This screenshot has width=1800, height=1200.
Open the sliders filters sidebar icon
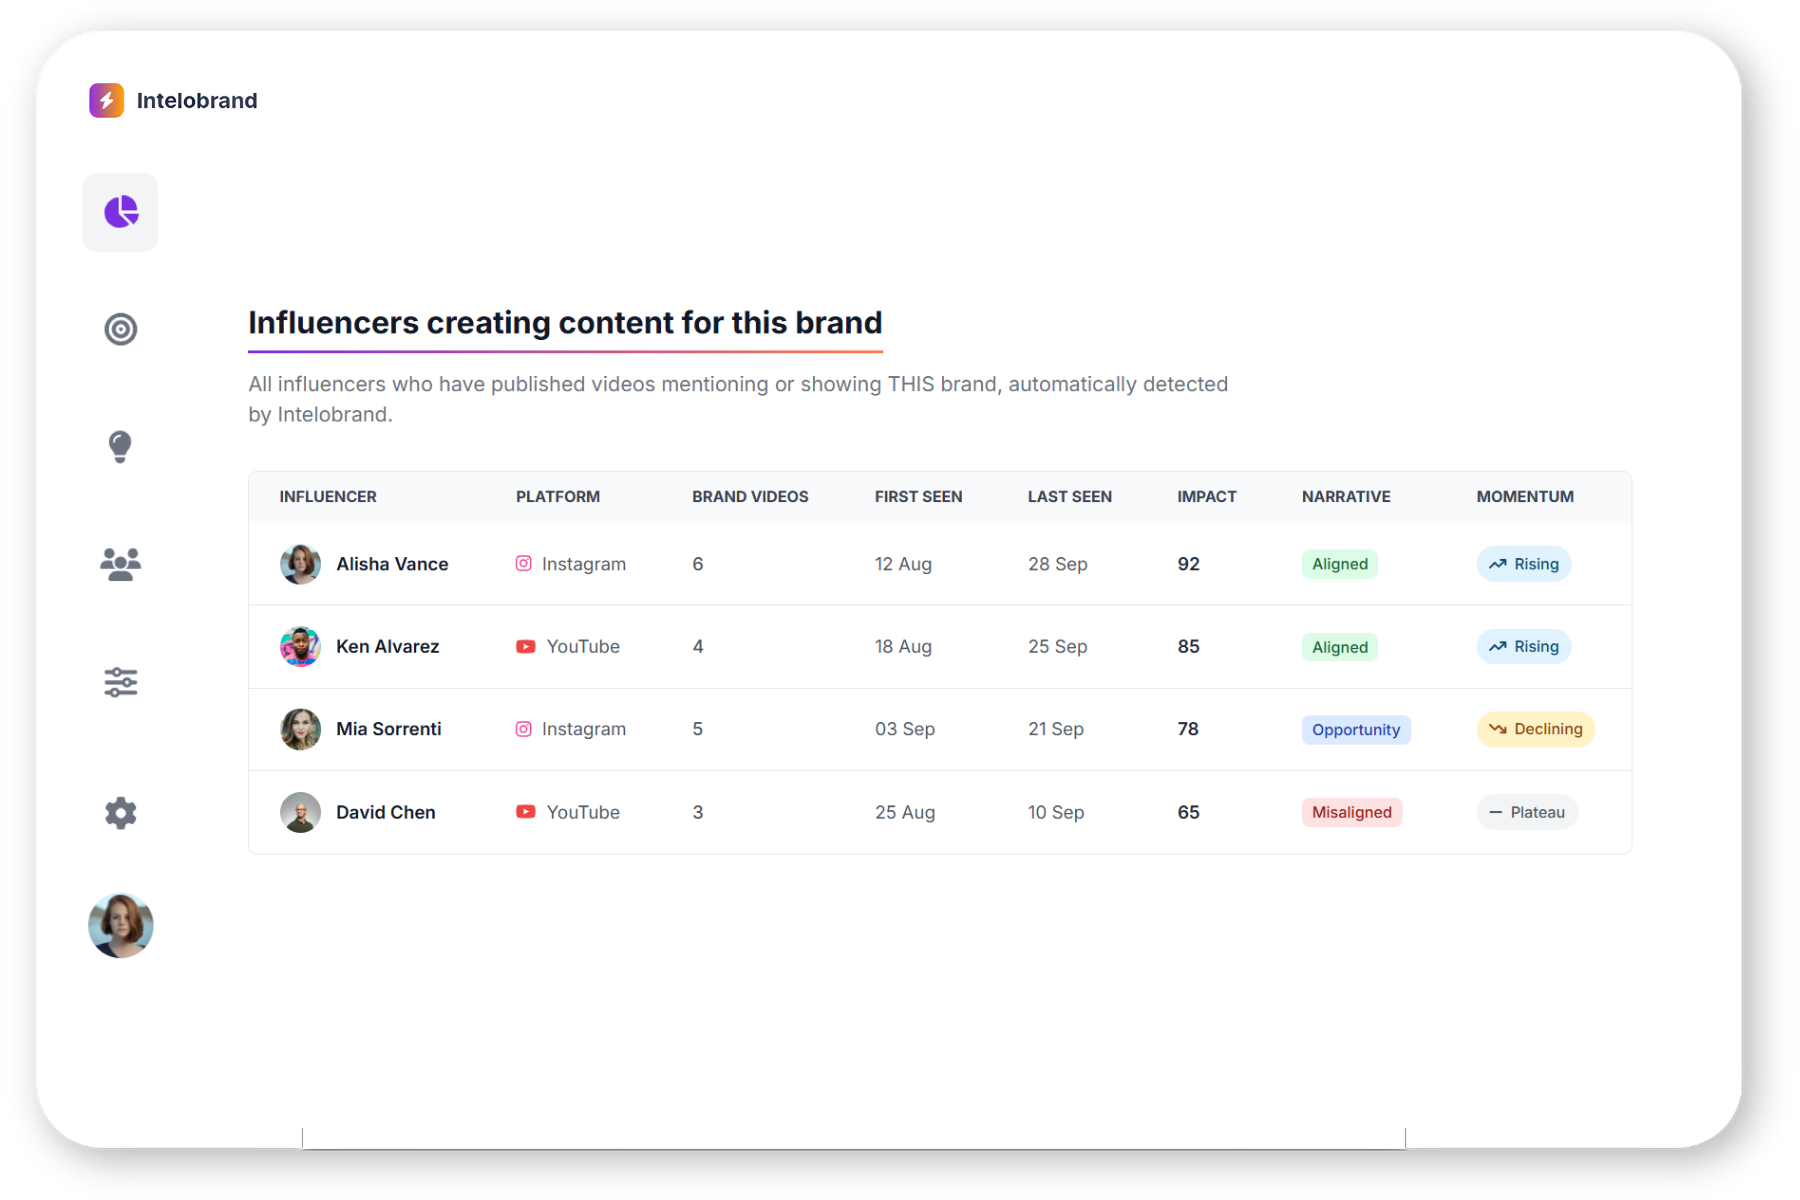point(120,682)
